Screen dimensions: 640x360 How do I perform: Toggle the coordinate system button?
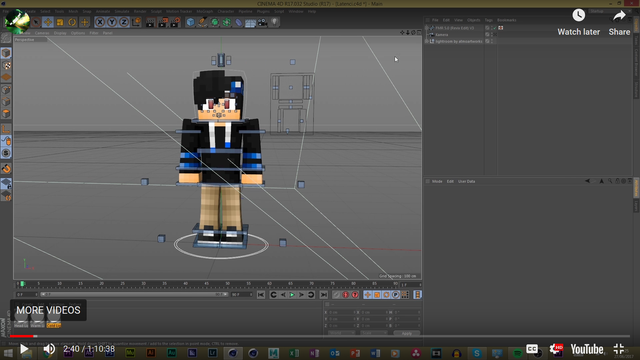[136, 22]
